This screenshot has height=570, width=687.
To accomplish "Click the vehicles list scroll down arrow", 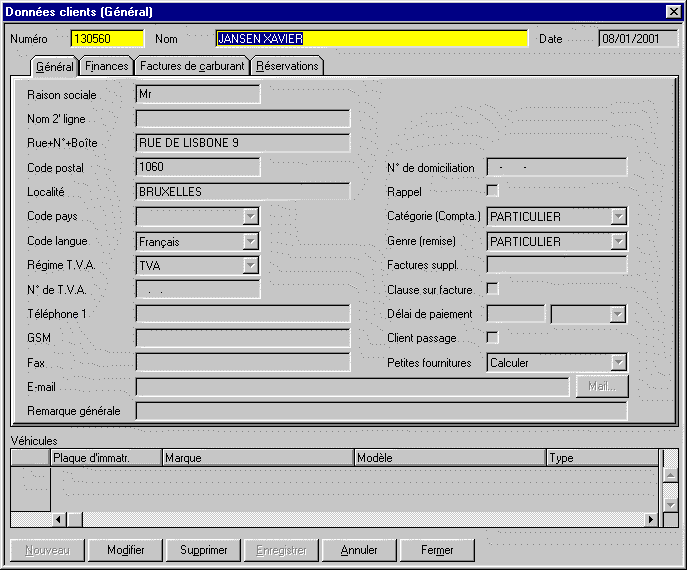I will (x=670, y=504).
